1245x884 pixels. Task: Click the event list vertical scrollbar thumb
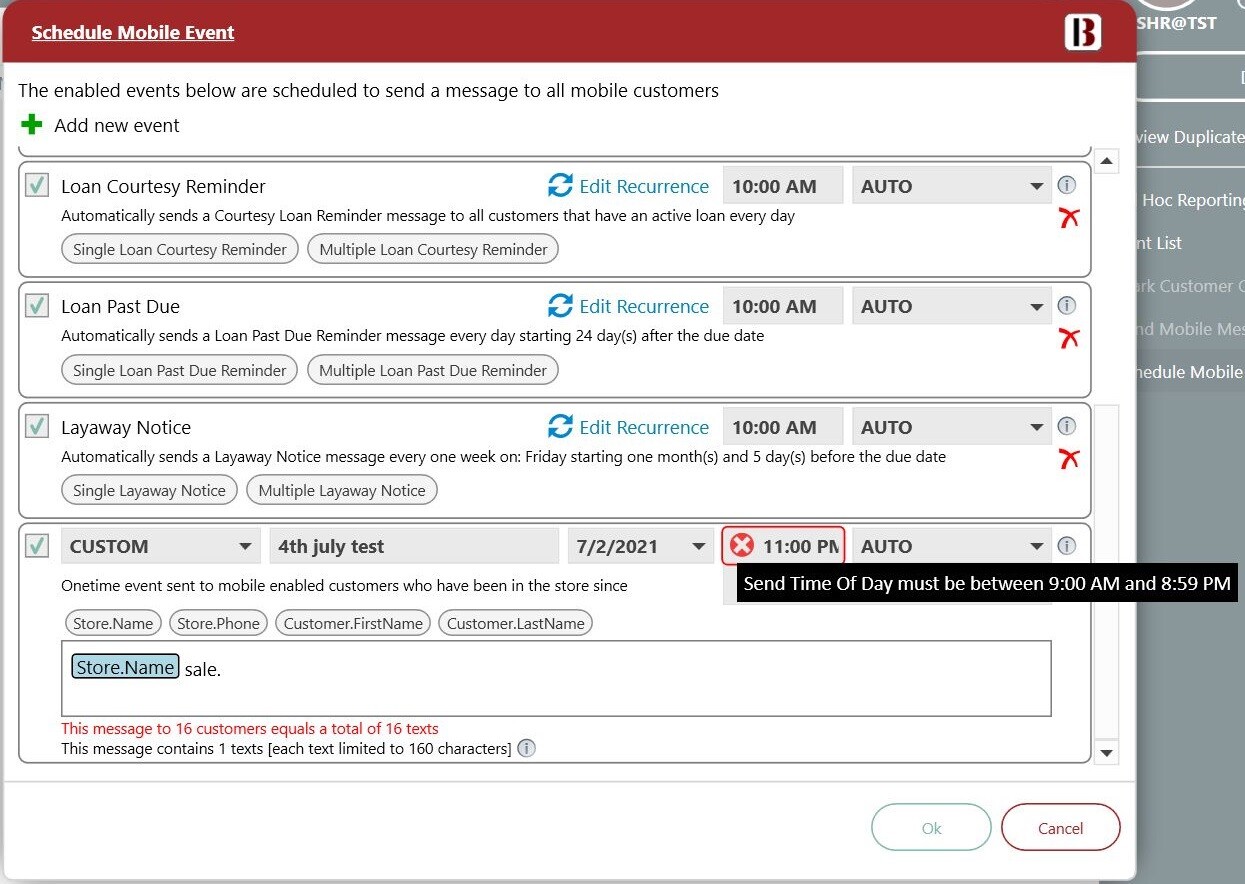[1107, 572]
